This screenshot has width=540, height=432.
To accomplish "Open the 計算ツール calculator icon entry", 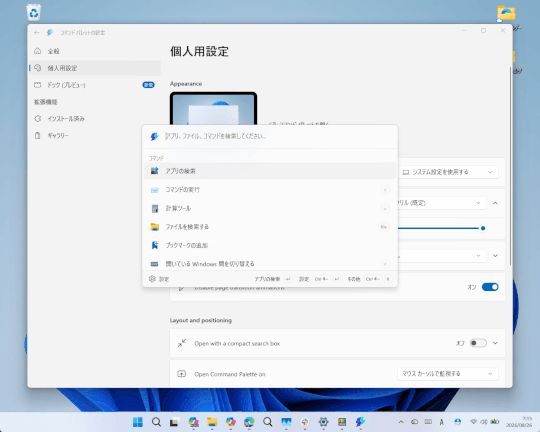I will [155, 208].
